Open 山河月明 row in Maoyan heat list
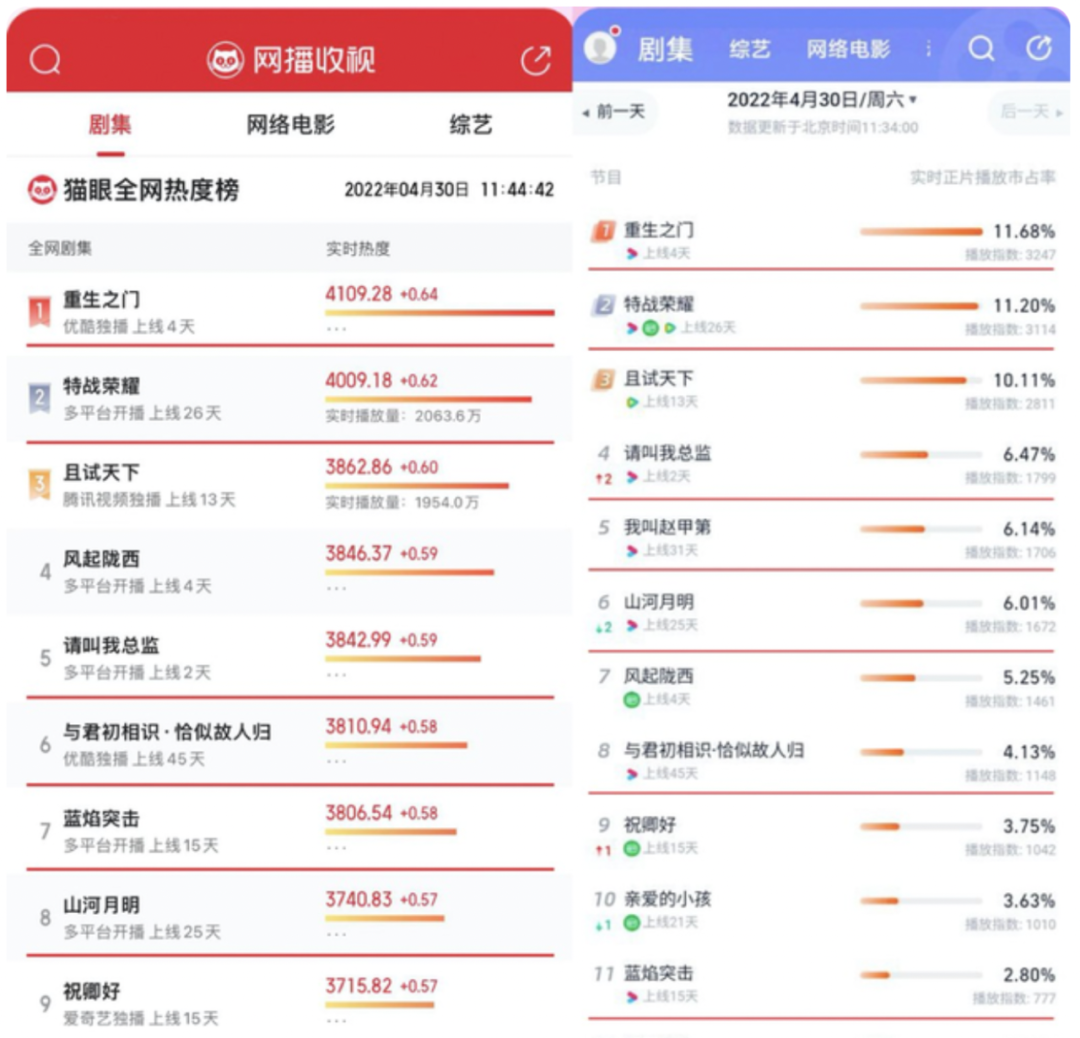1080x1038 pixels. (x=290, y=917)
